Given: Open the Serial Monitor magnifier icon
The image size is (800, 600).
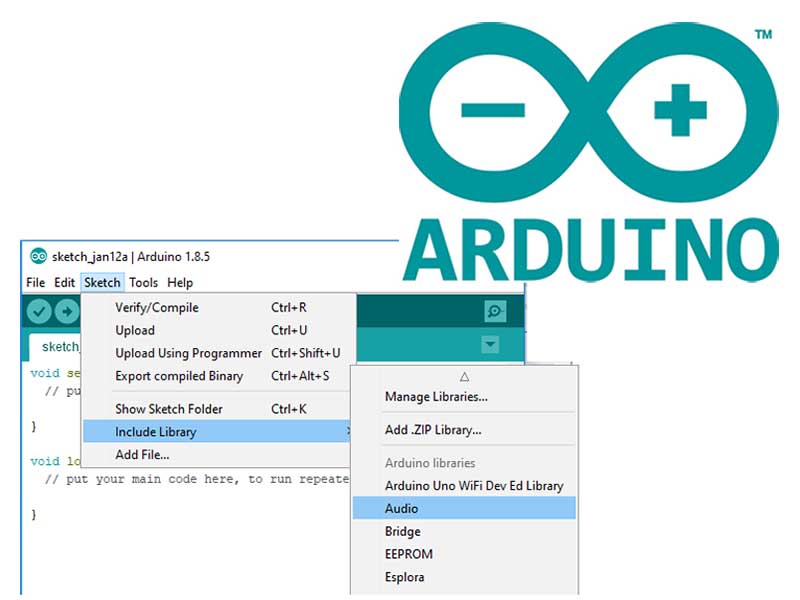Looking at the screenshot, I should [x=493, y=311].
